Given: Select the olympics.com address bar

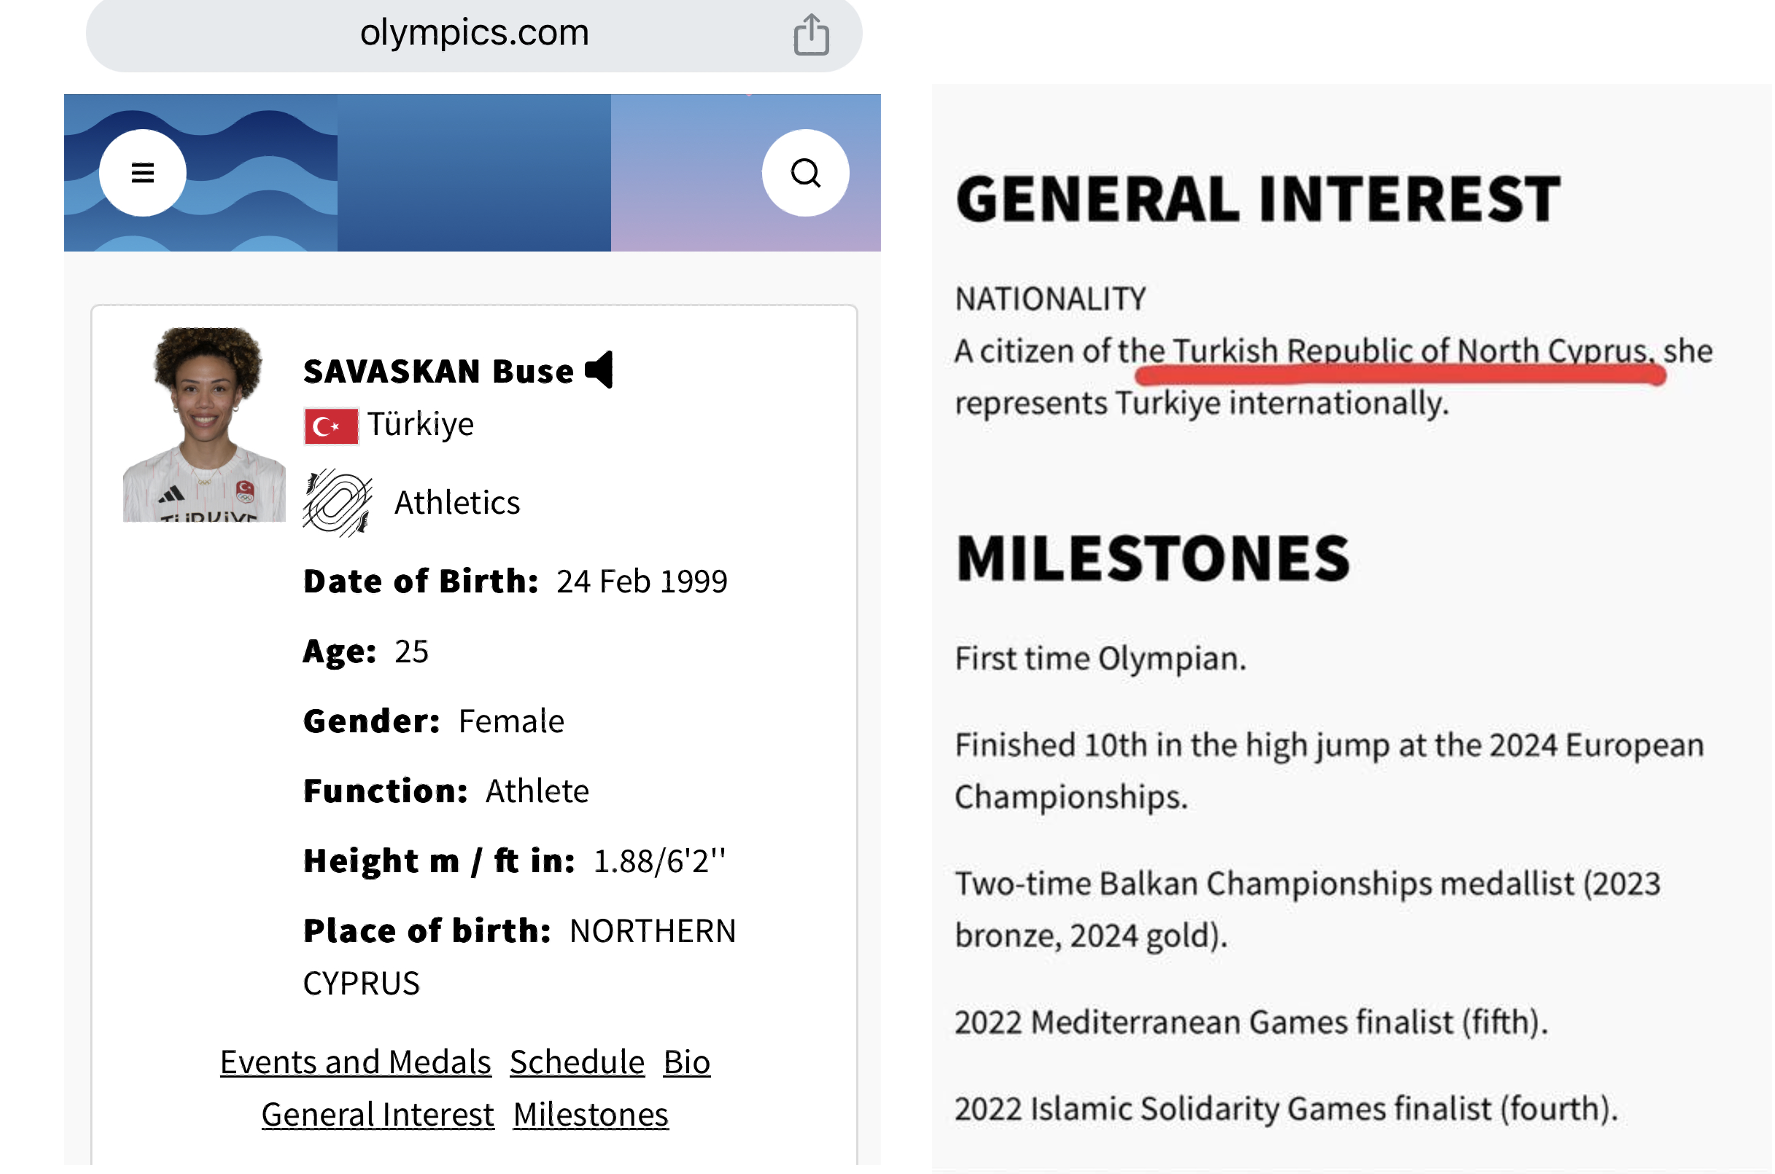Looking at the screenshot, I should [x=474, y=35].
